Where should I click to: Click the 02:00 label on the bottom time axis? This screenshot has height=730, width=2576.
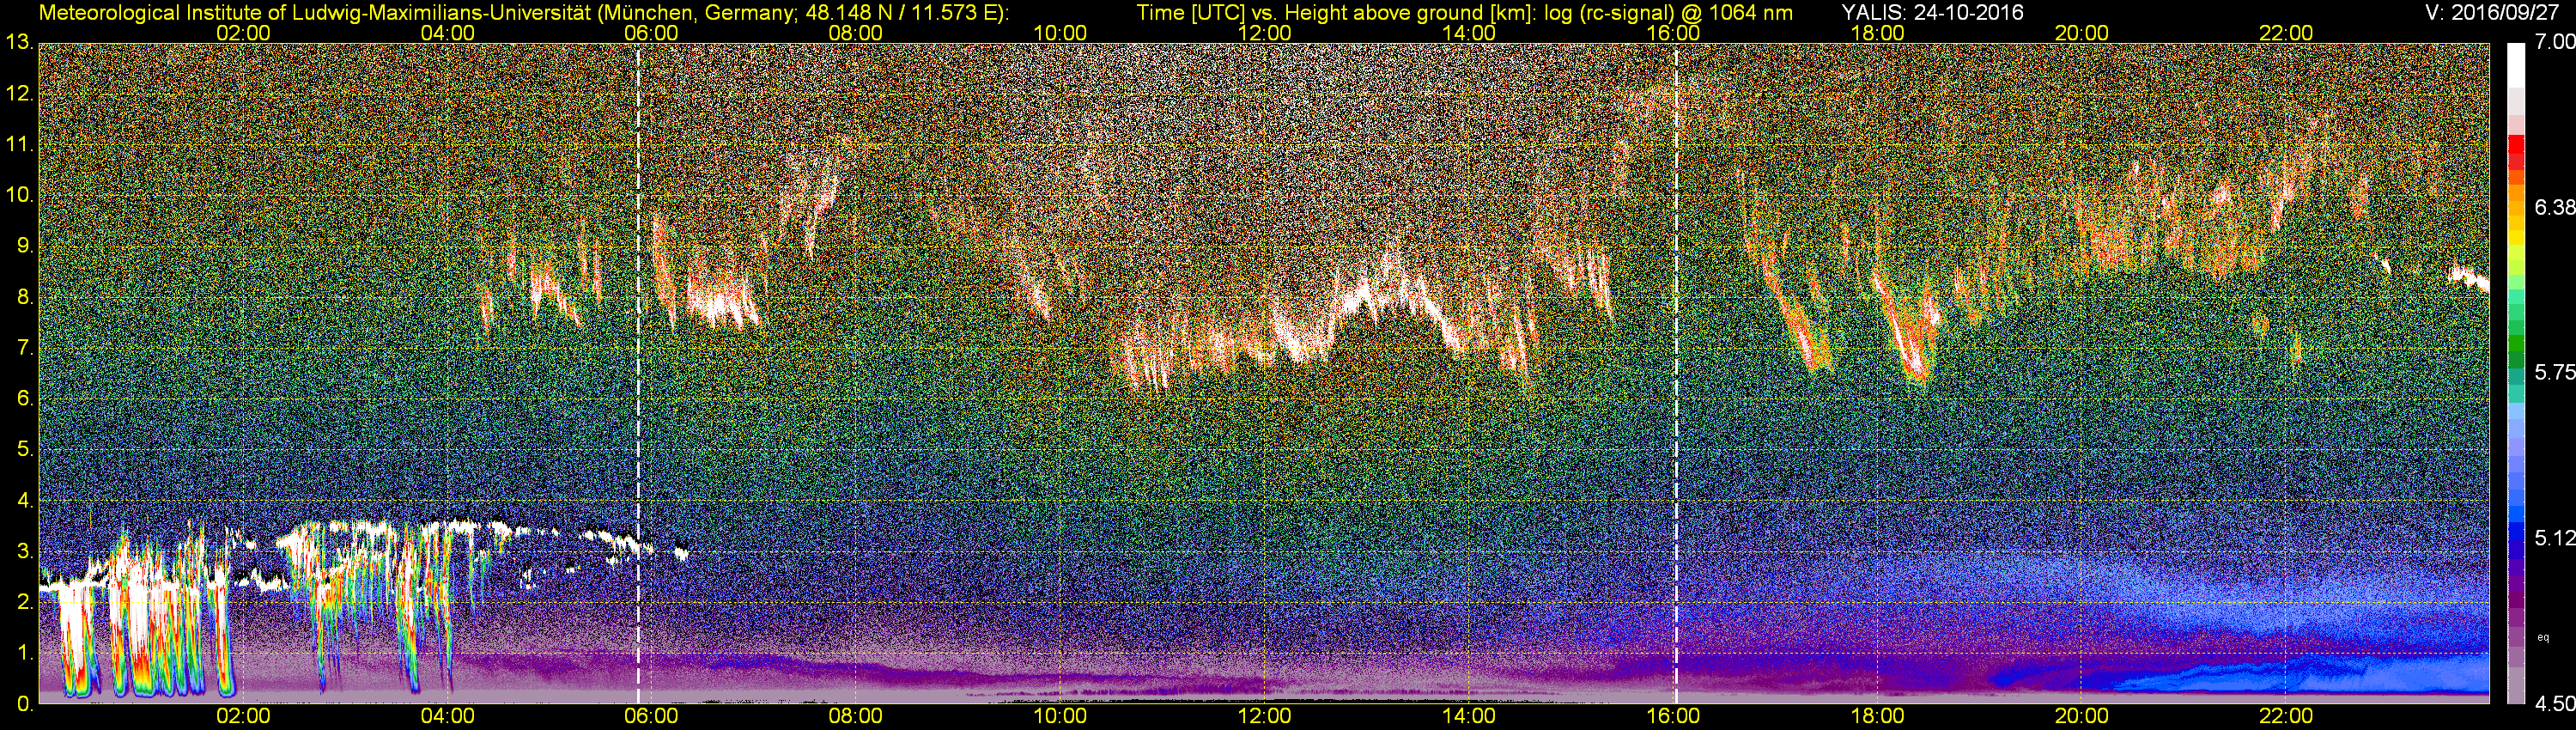242,716
